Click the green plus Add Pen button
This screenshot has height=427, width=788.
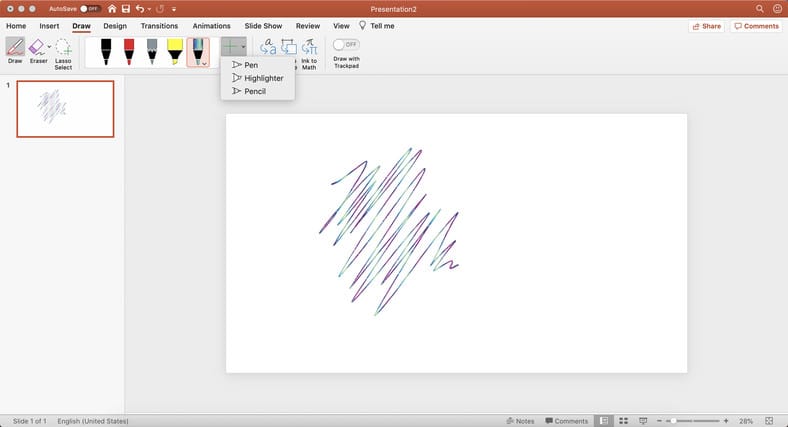click(x=230, y=47)
